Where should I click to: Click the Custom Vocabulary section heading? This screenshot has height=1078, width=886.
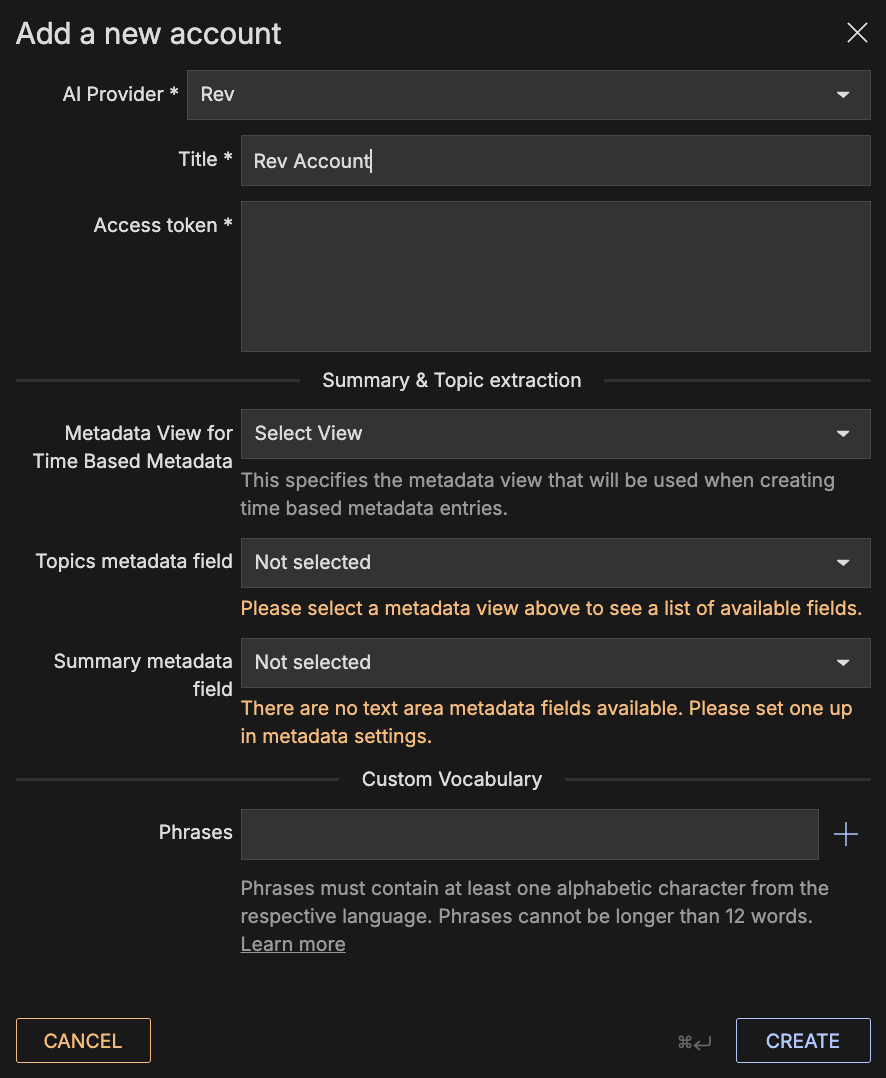click(451, 780)
